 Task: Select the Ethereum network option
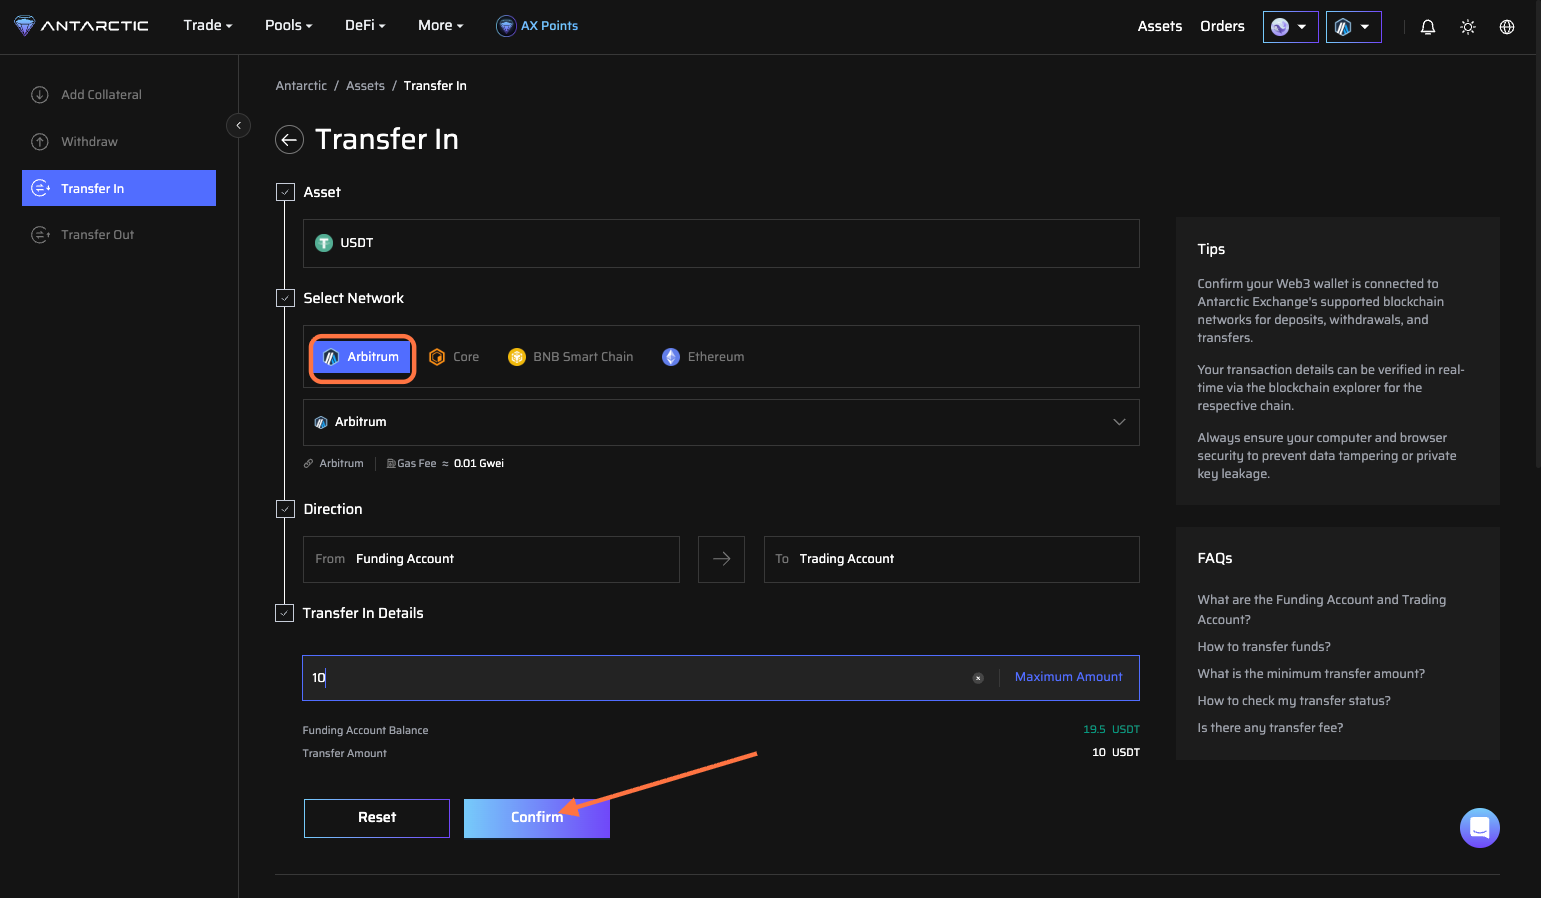703,357
